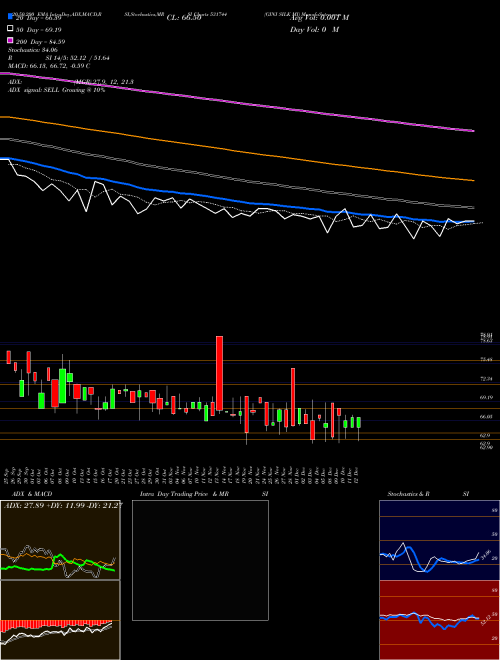Click the first red candlestick at chart start
The height and width of the screenshot is (660, 500).
(8, 357)
